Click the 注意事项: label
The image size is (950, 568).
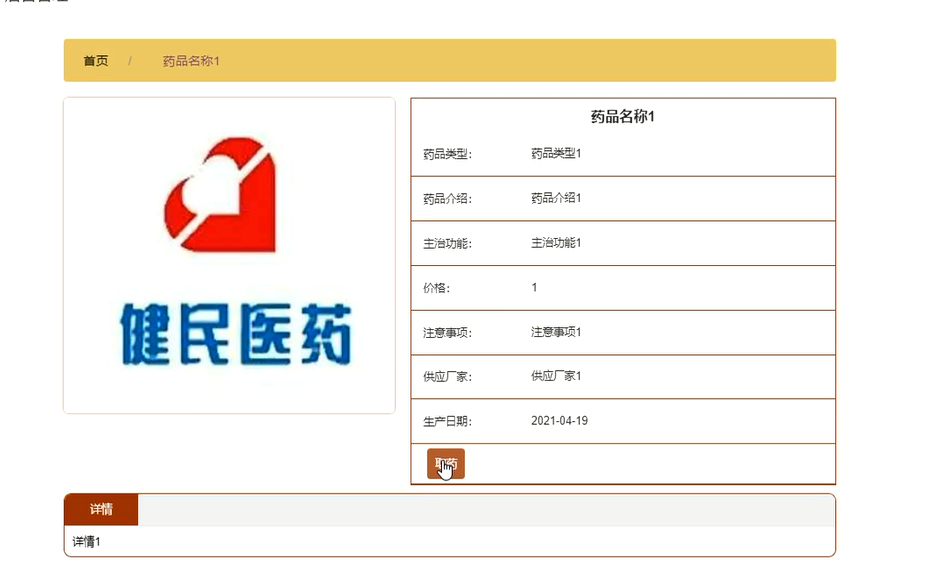coord(447,333)
